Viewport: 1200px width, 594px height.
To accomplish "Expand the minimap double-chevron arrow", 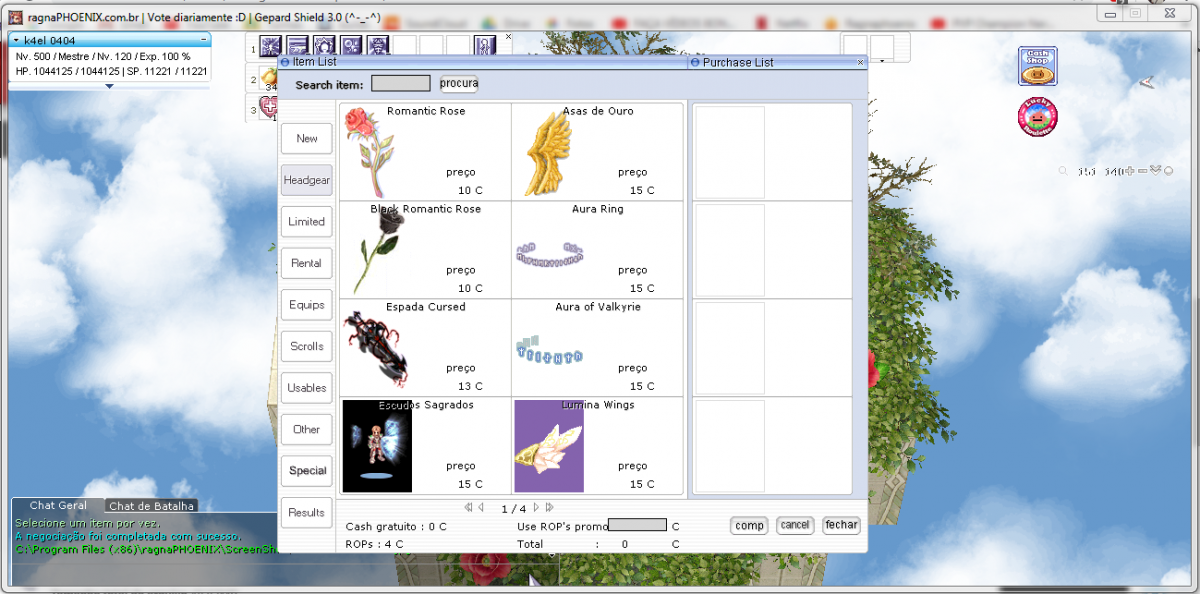I will 1155,171.
